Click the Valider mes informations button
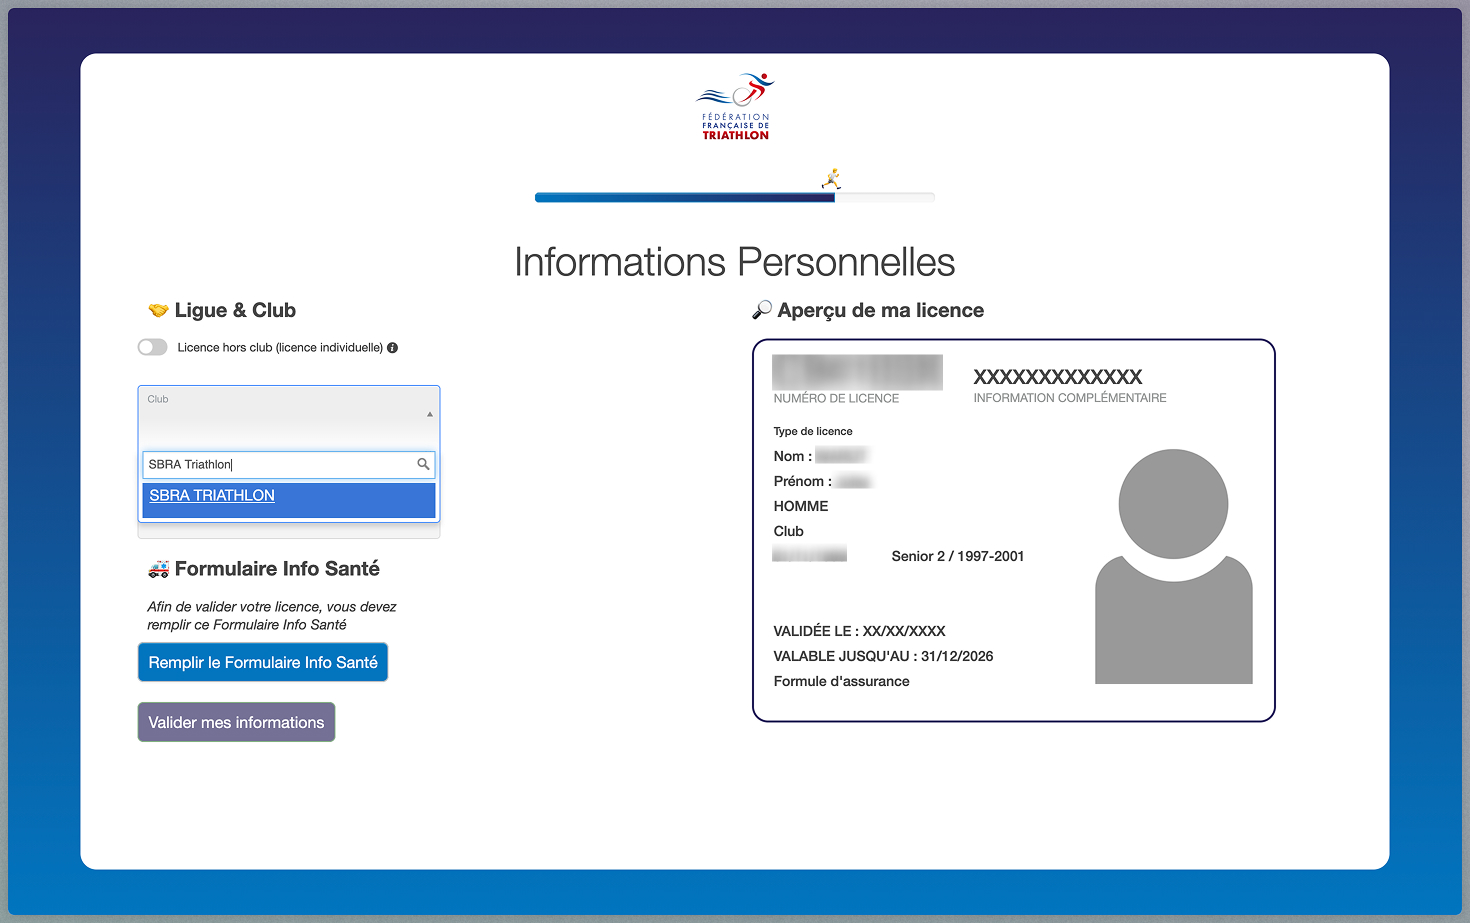This screenshot has height=923, width=1470. pyautogui.click(x=236, y=722)
